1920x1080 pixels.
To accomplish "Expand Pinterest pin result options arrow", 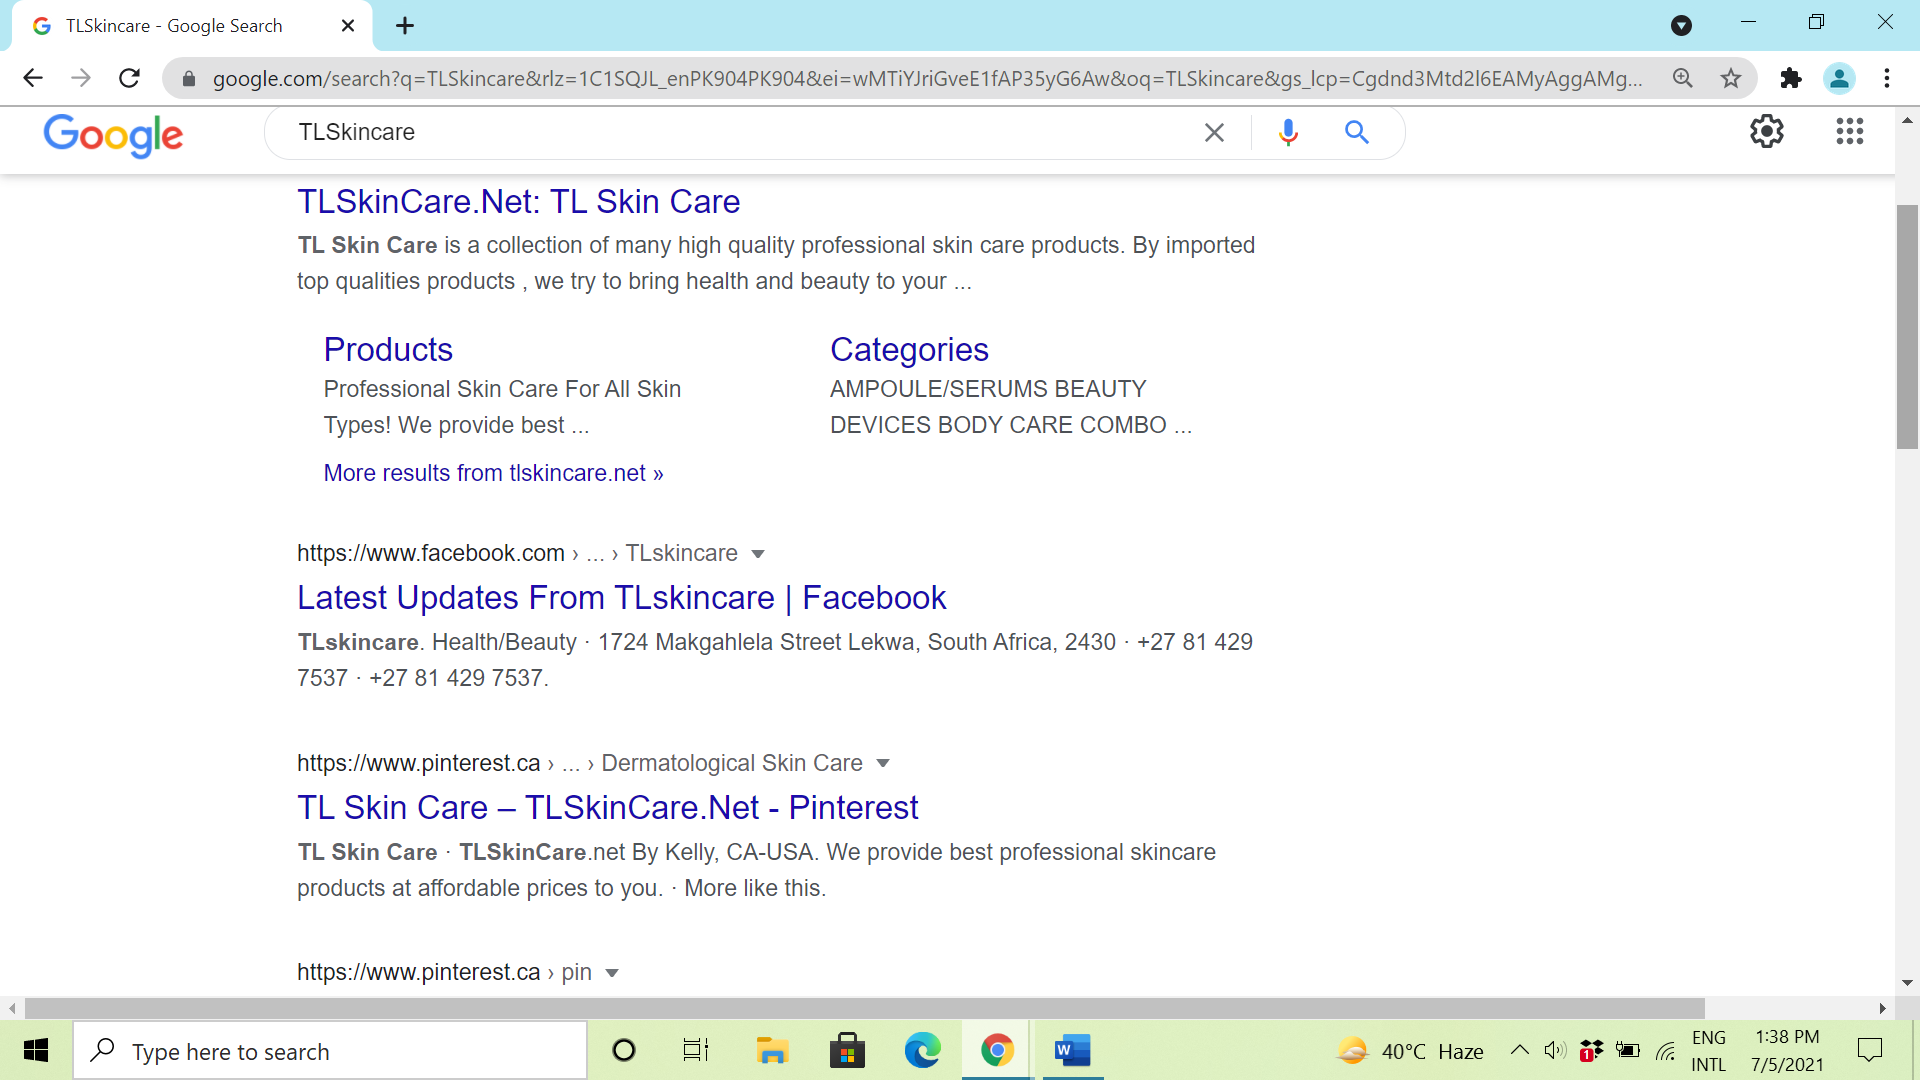I will (612, 973).
